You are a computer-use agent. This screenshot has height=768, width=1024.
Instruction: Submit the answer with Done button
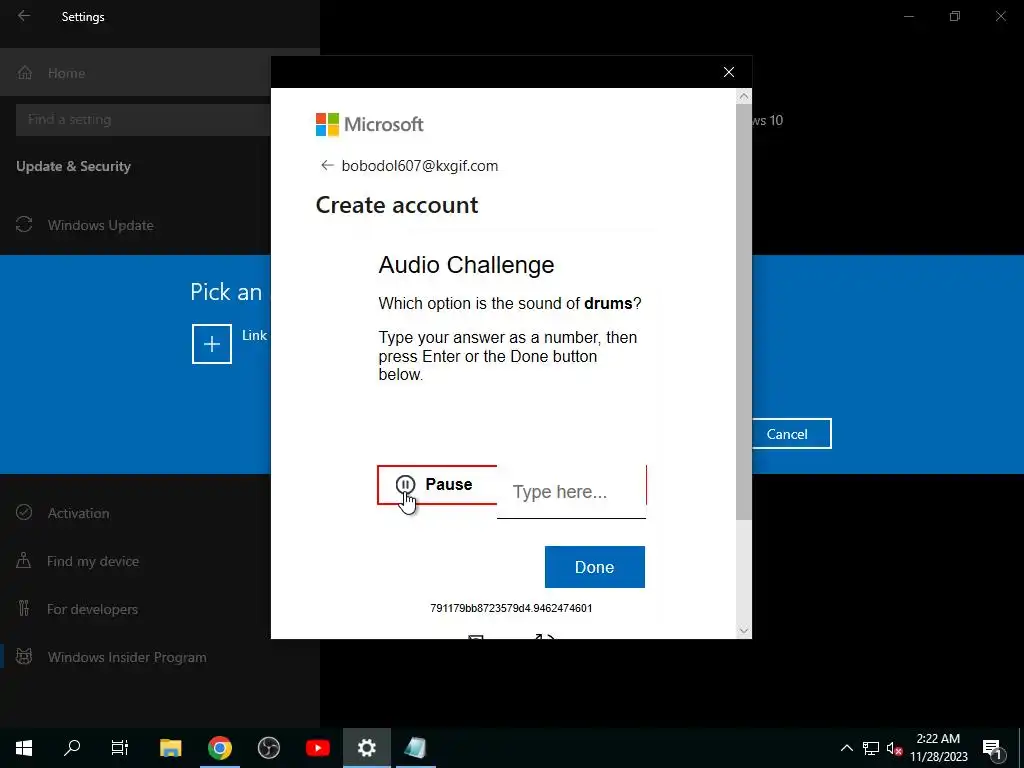[x=594, y=567]
